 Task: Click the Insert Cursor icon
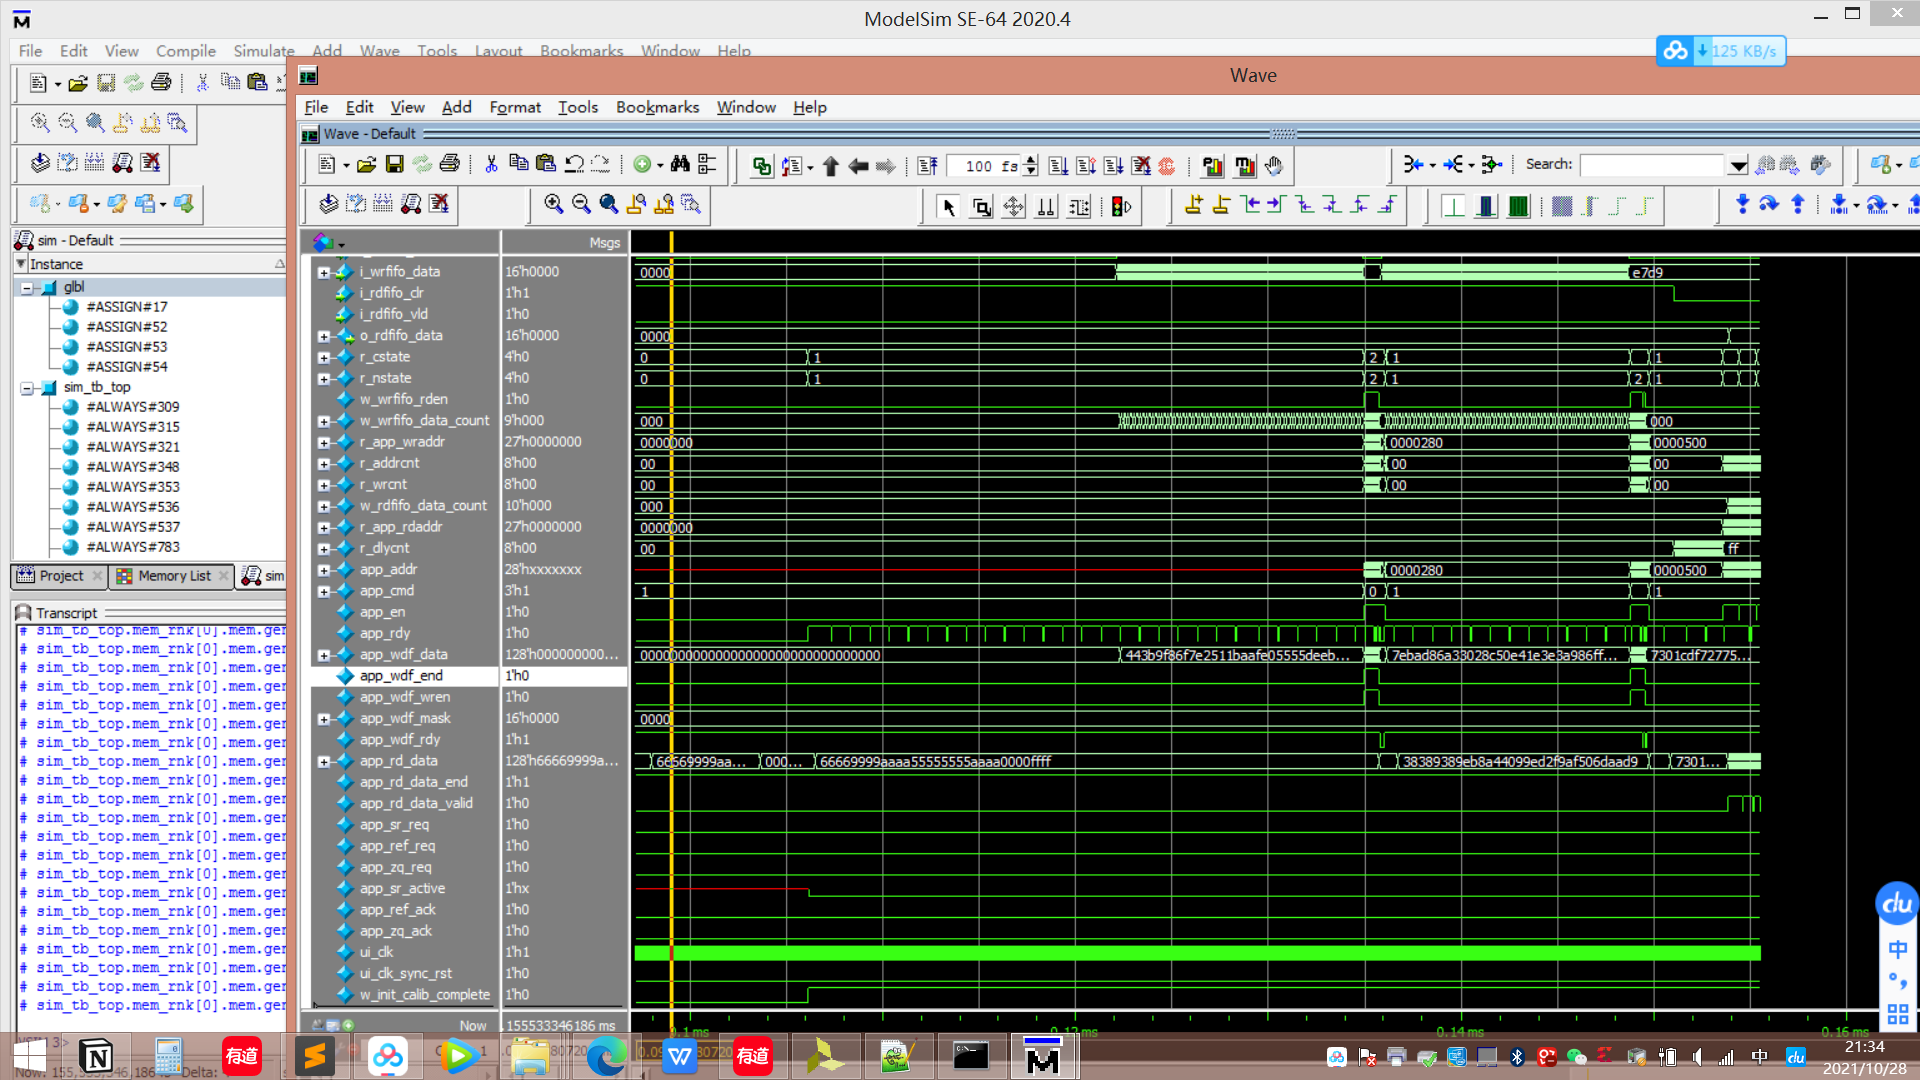[x=1193, y=205]
